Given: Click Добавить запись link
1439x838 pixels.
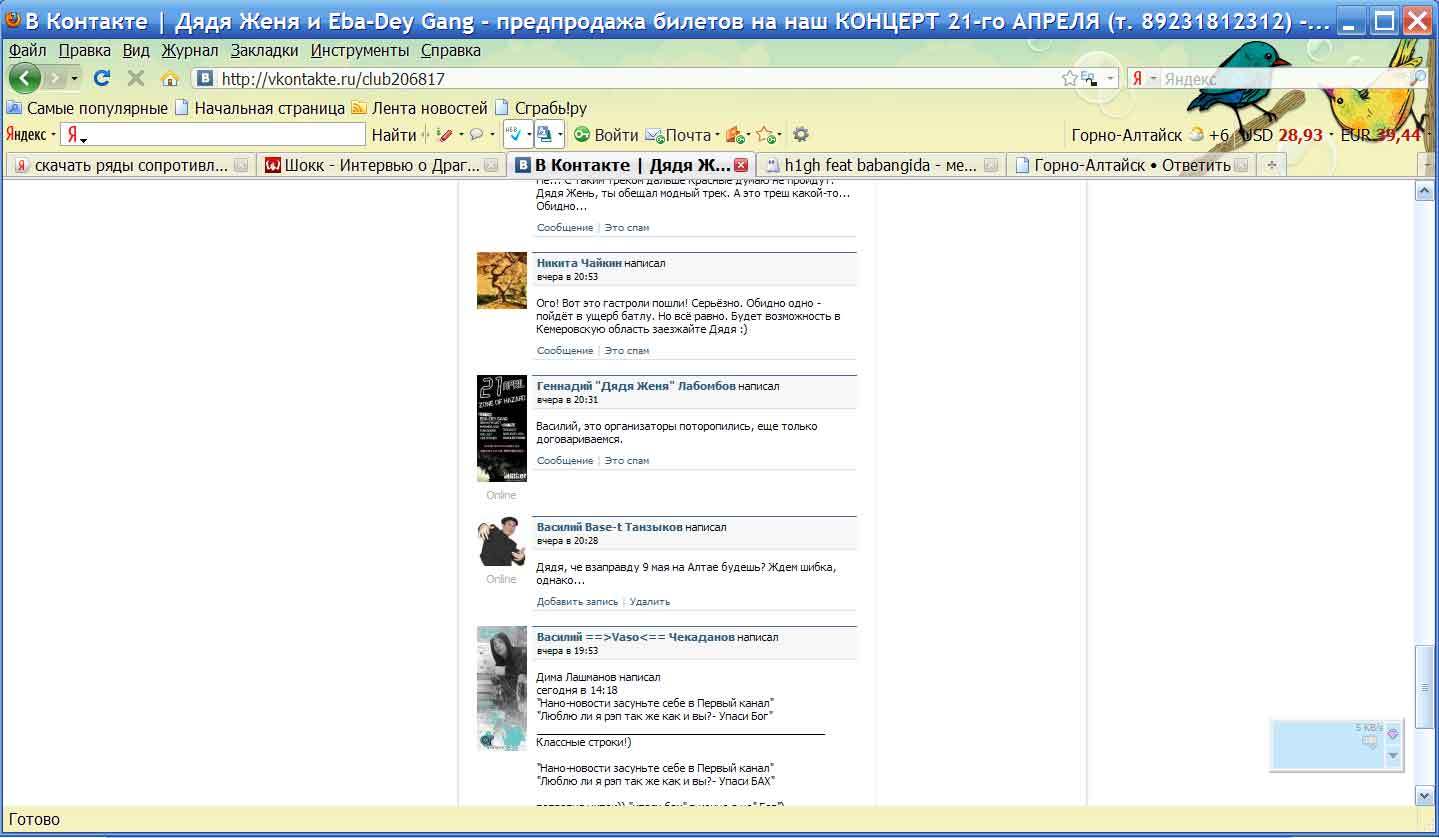Looking at the screenshot, I should pos(577,602).
